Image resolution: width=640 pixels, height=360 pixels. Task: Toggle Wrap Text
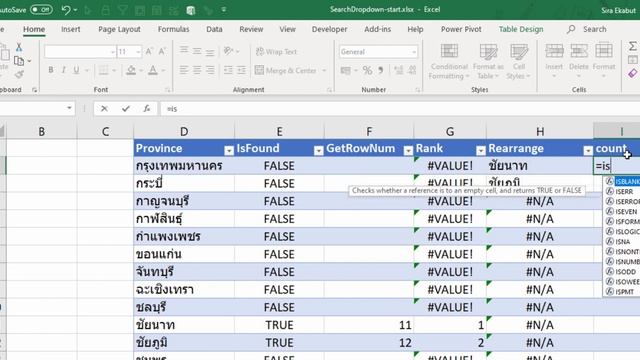pyautogui.click(x=276, y=51)
